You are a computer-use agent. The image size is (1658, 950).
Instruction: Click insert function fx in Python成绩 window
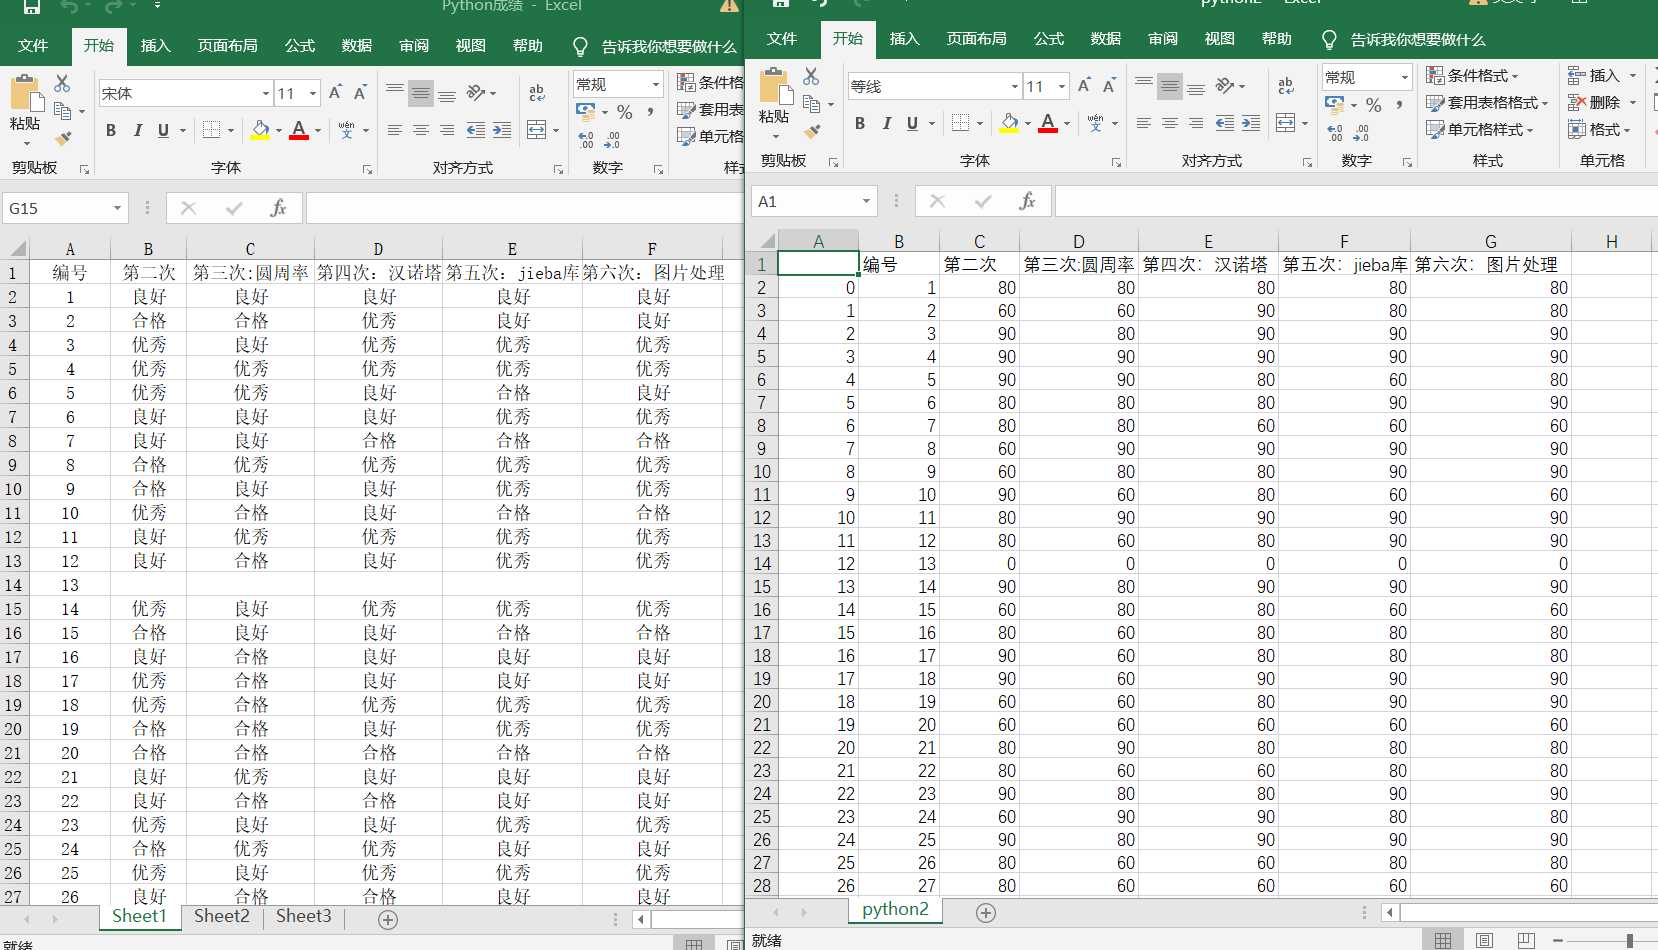click(278, 208)
